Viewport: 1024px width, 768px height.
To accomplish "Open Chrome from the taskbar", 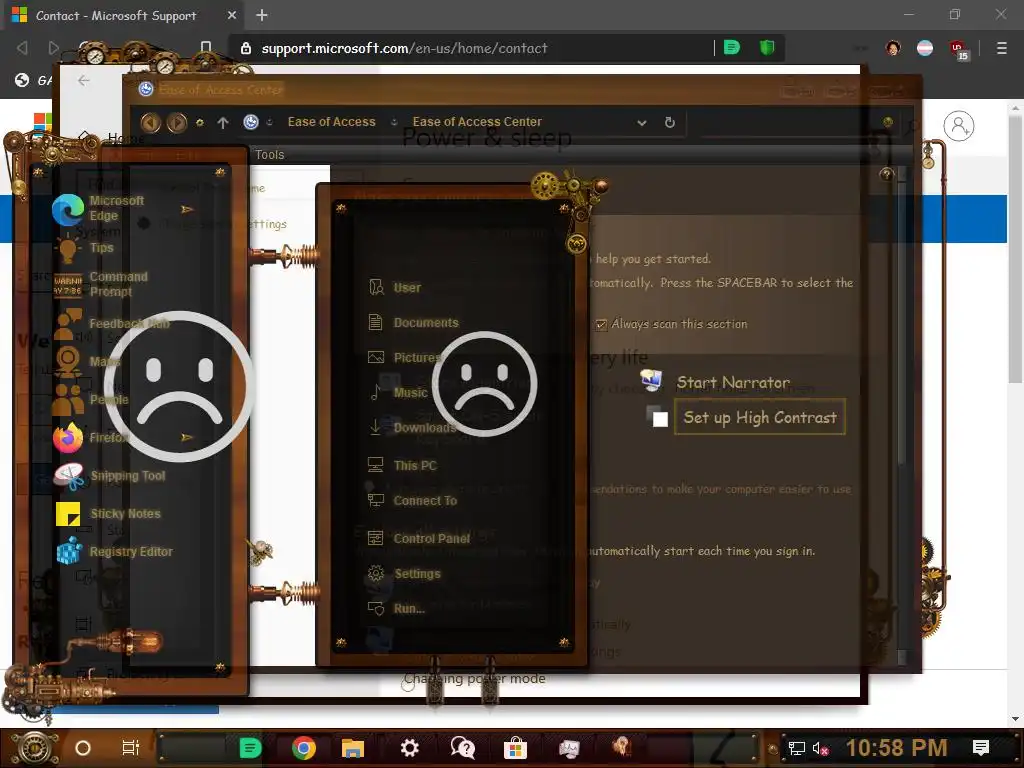I will click(x=304, y=748).
